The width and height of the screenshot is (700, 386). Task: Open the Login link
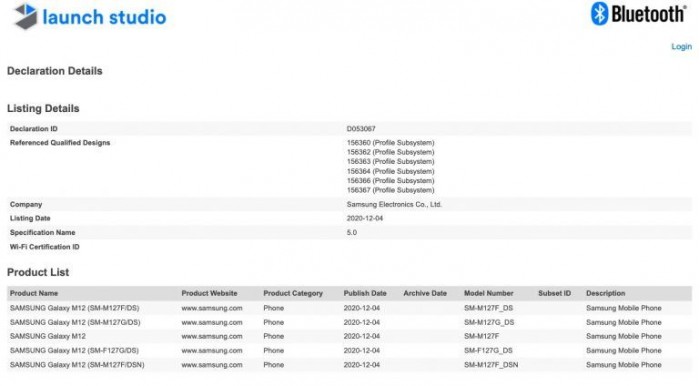coord(681,46)
